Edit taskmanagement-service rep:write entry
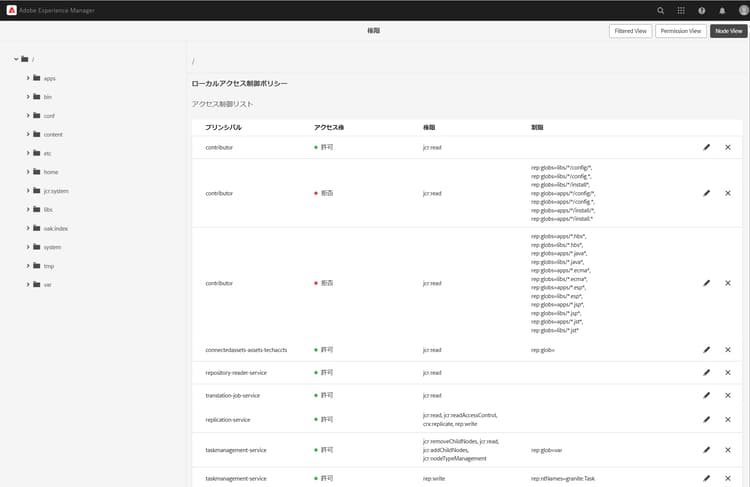 click(706, 478)
